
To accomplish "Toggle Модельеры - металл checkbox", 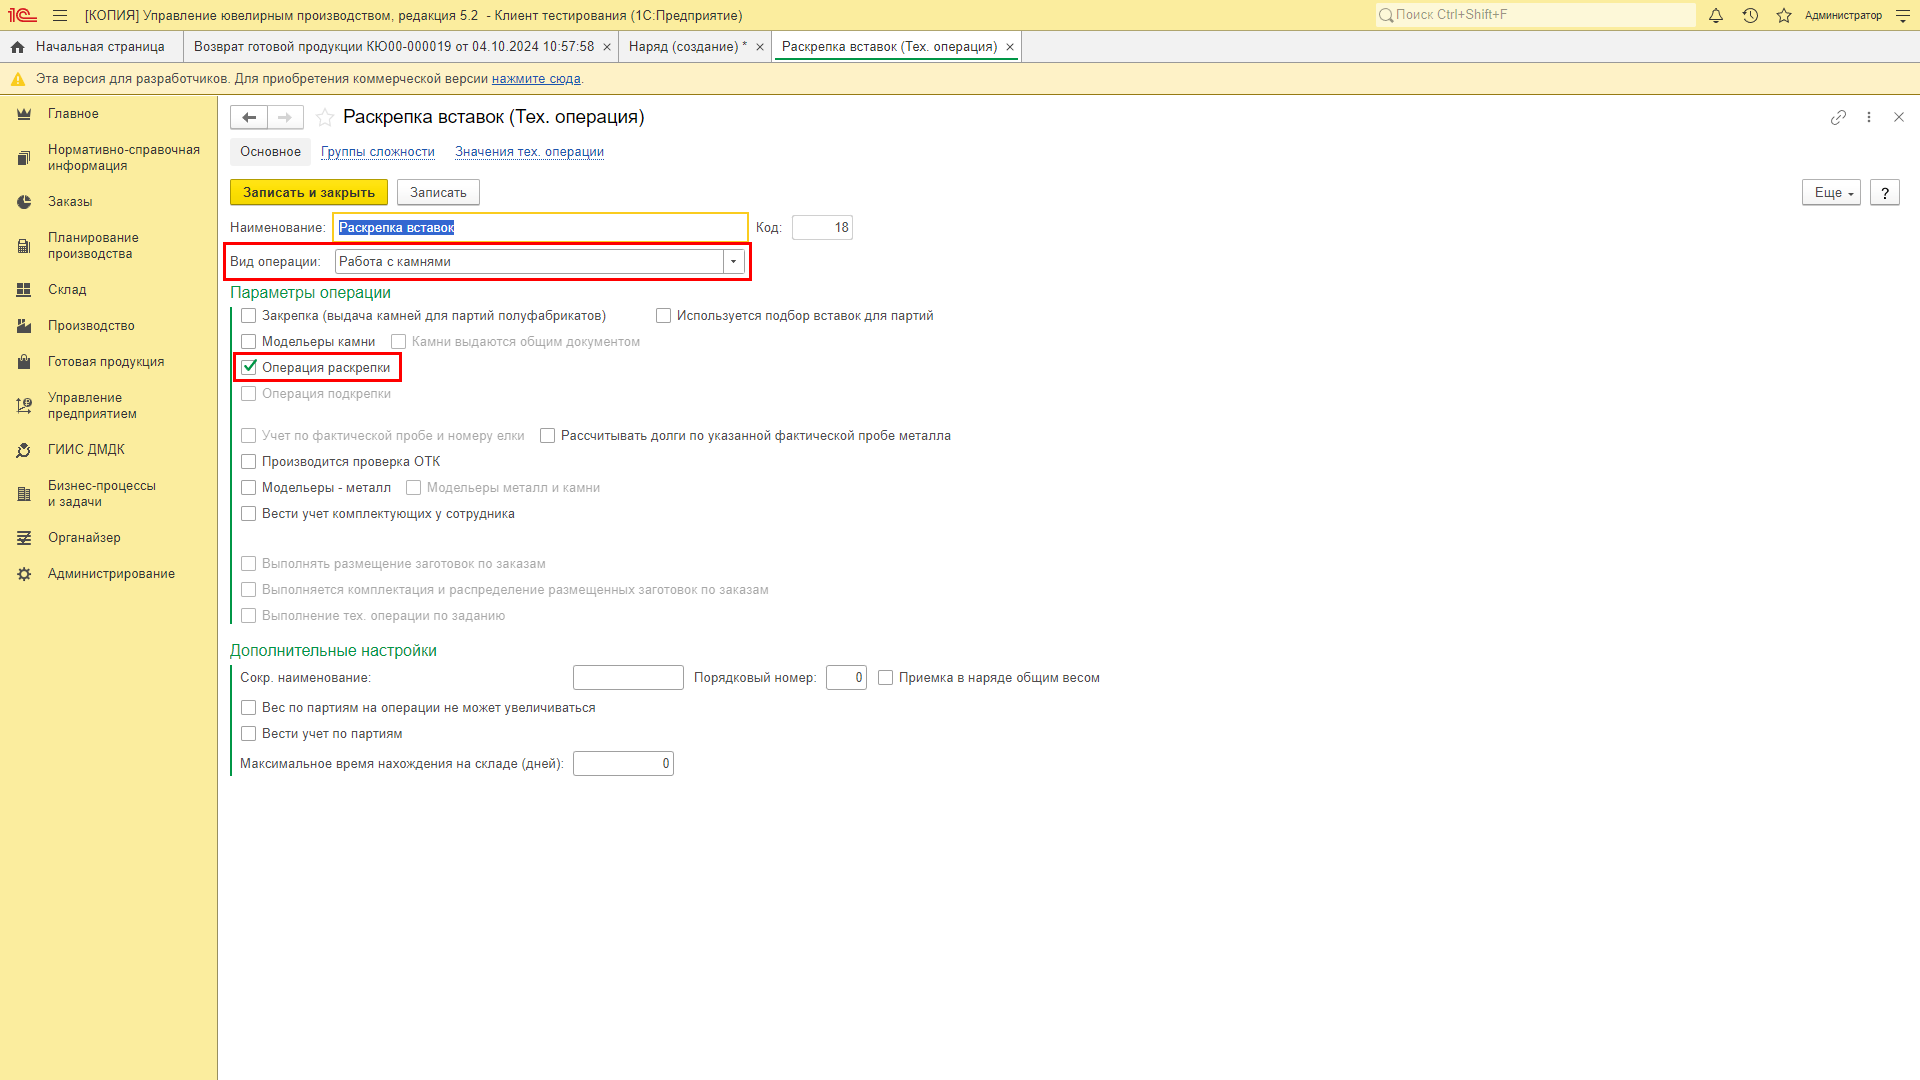I will coord(249,488).
